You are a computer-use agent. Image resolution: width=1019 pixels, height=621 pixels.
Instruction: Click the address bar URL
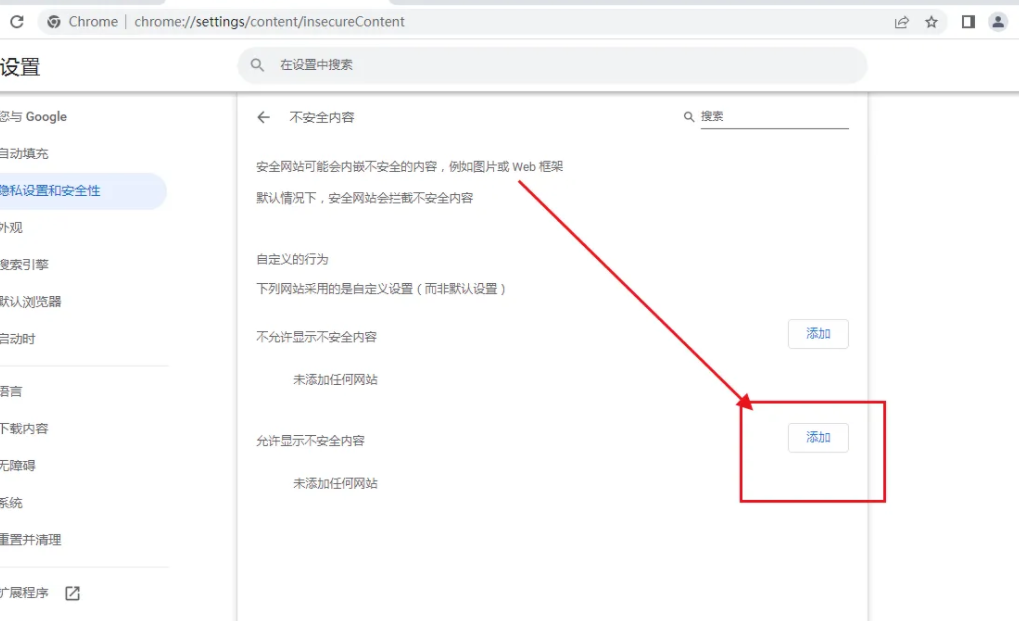pyautogui.click(x=269, y=22)
